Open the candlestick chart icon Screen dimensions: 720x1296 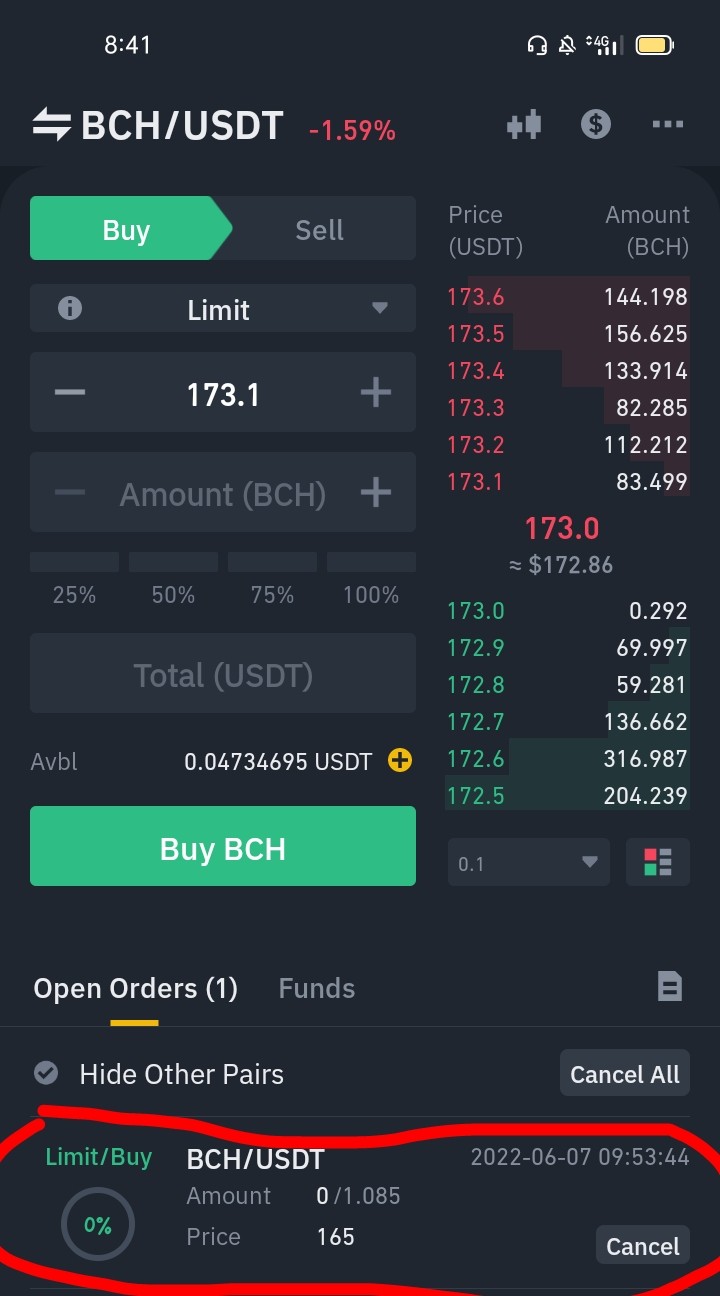[524, 125]
